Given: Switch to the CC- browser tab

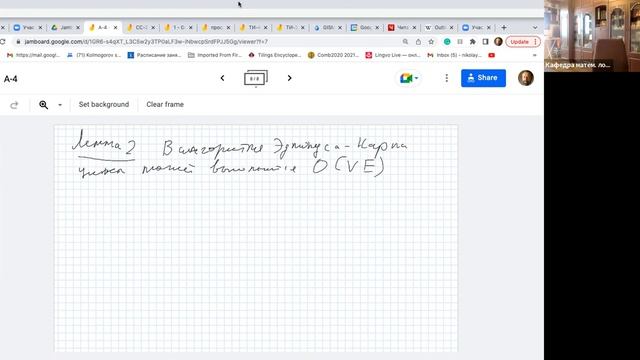Looking at the screenshot, I should 140,27.
